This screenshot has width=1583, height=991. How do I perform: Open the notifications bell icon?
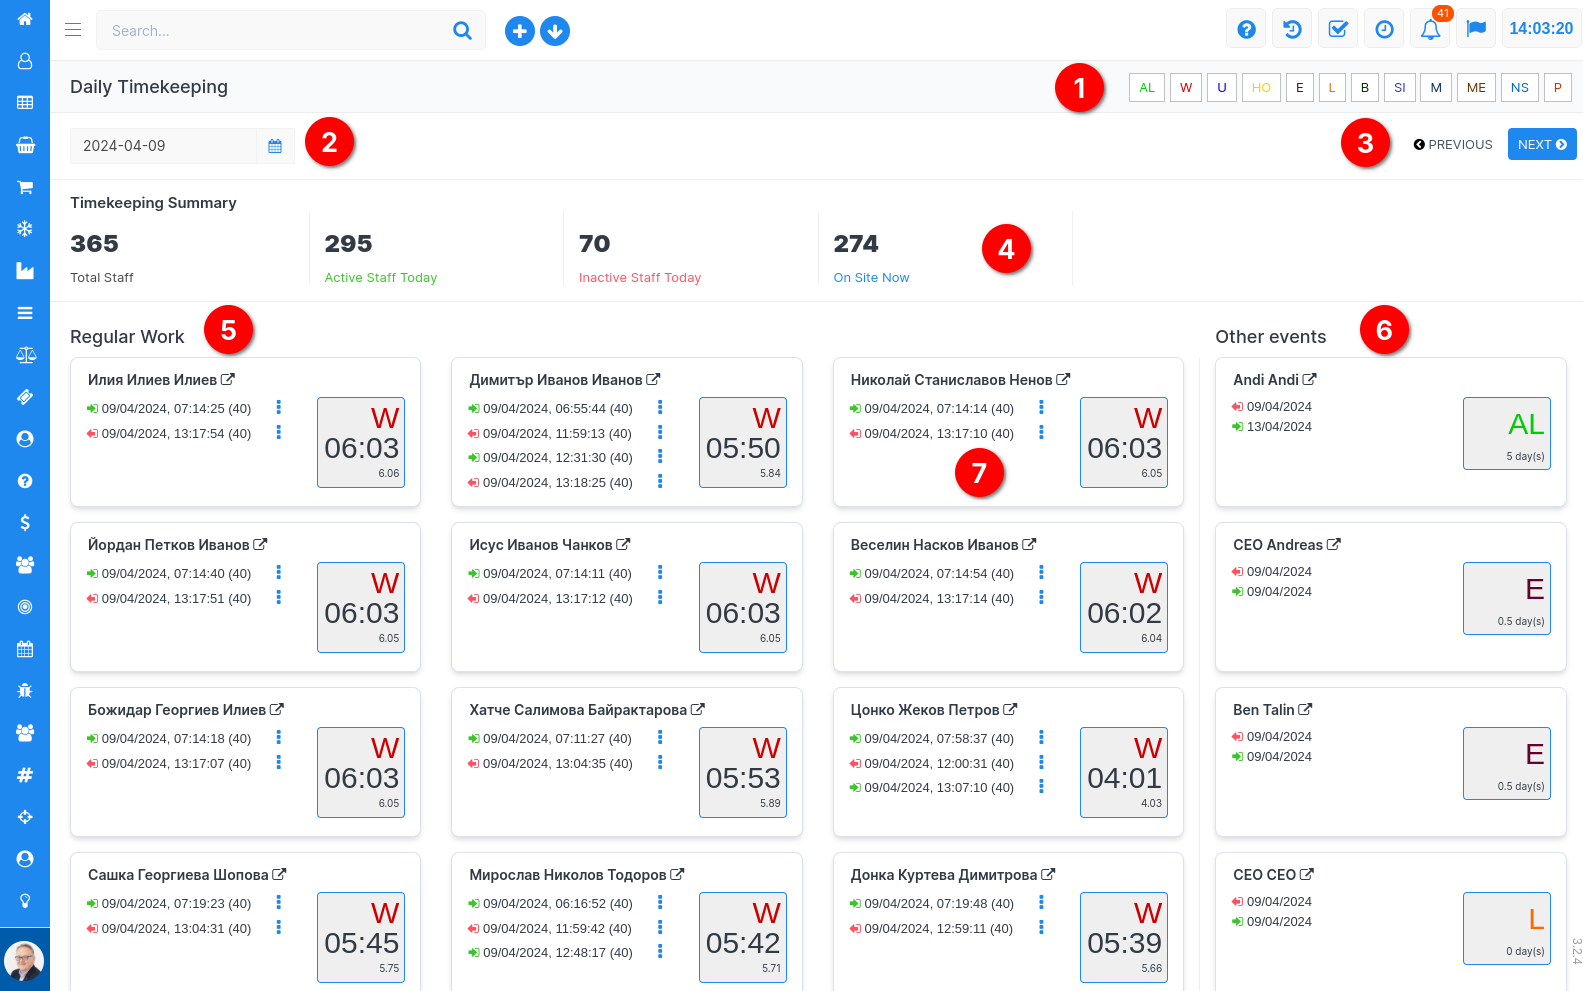[x=1430, y=30]
